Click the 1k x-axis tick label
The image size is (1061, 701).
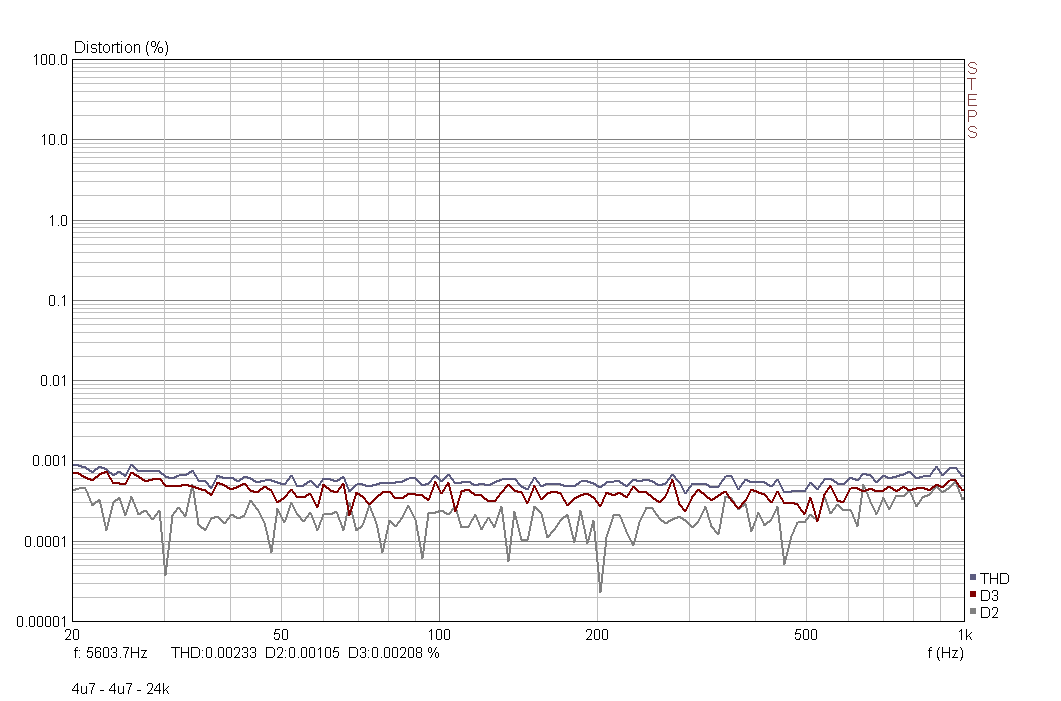click(x=966, y=635)
